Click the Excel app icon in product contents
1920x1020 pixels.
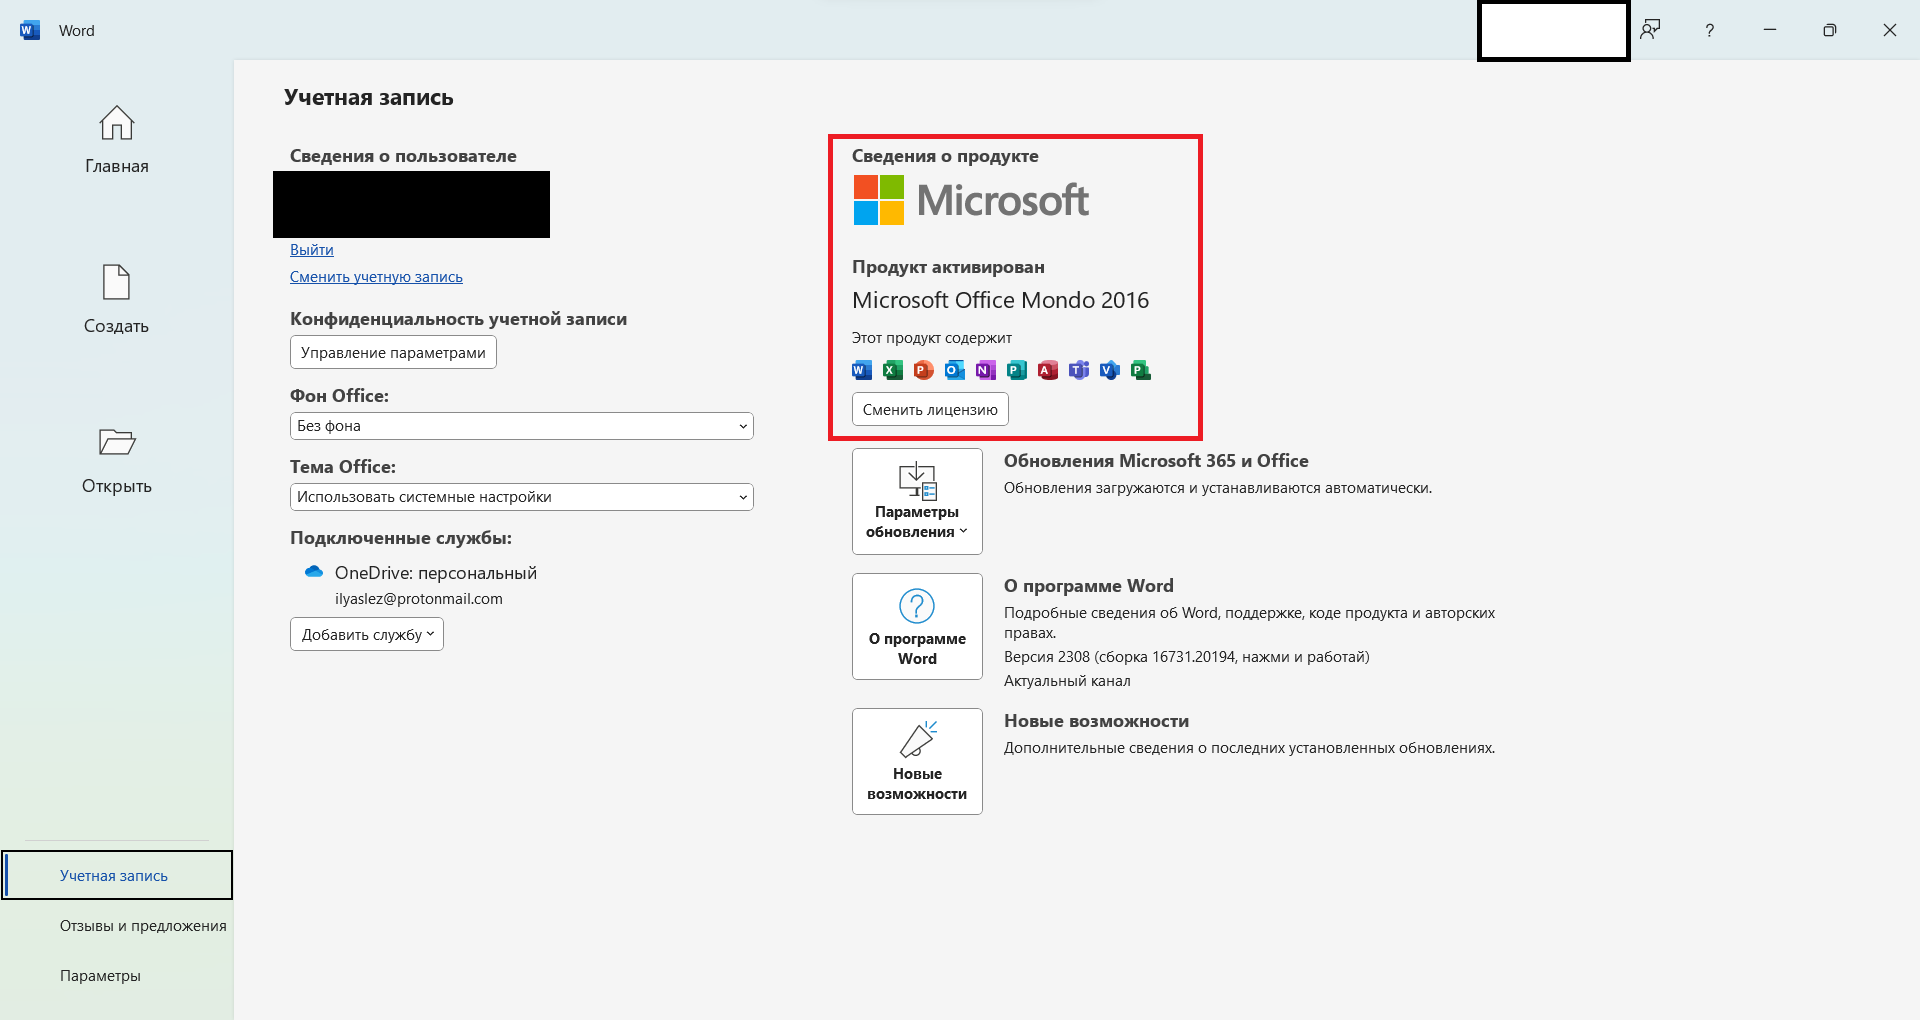pyautogui.click(x=893, y=370)
